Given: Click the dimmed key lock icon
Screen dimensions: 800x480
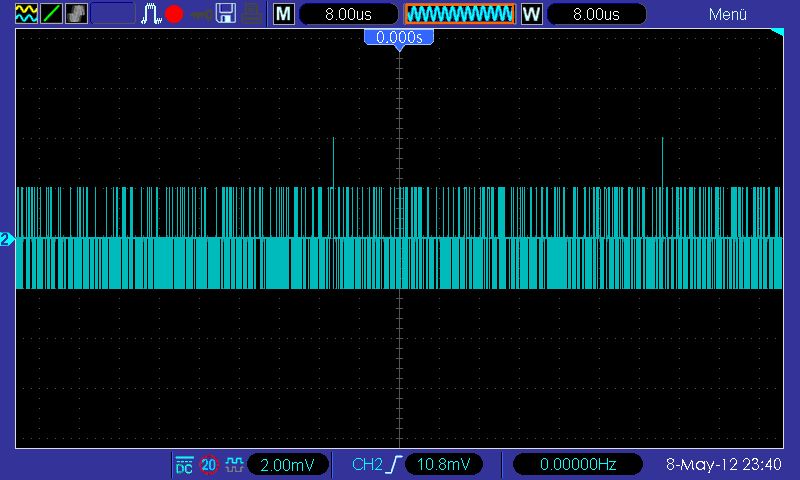Looking at the screenshot, I should [x=202, y=15].
